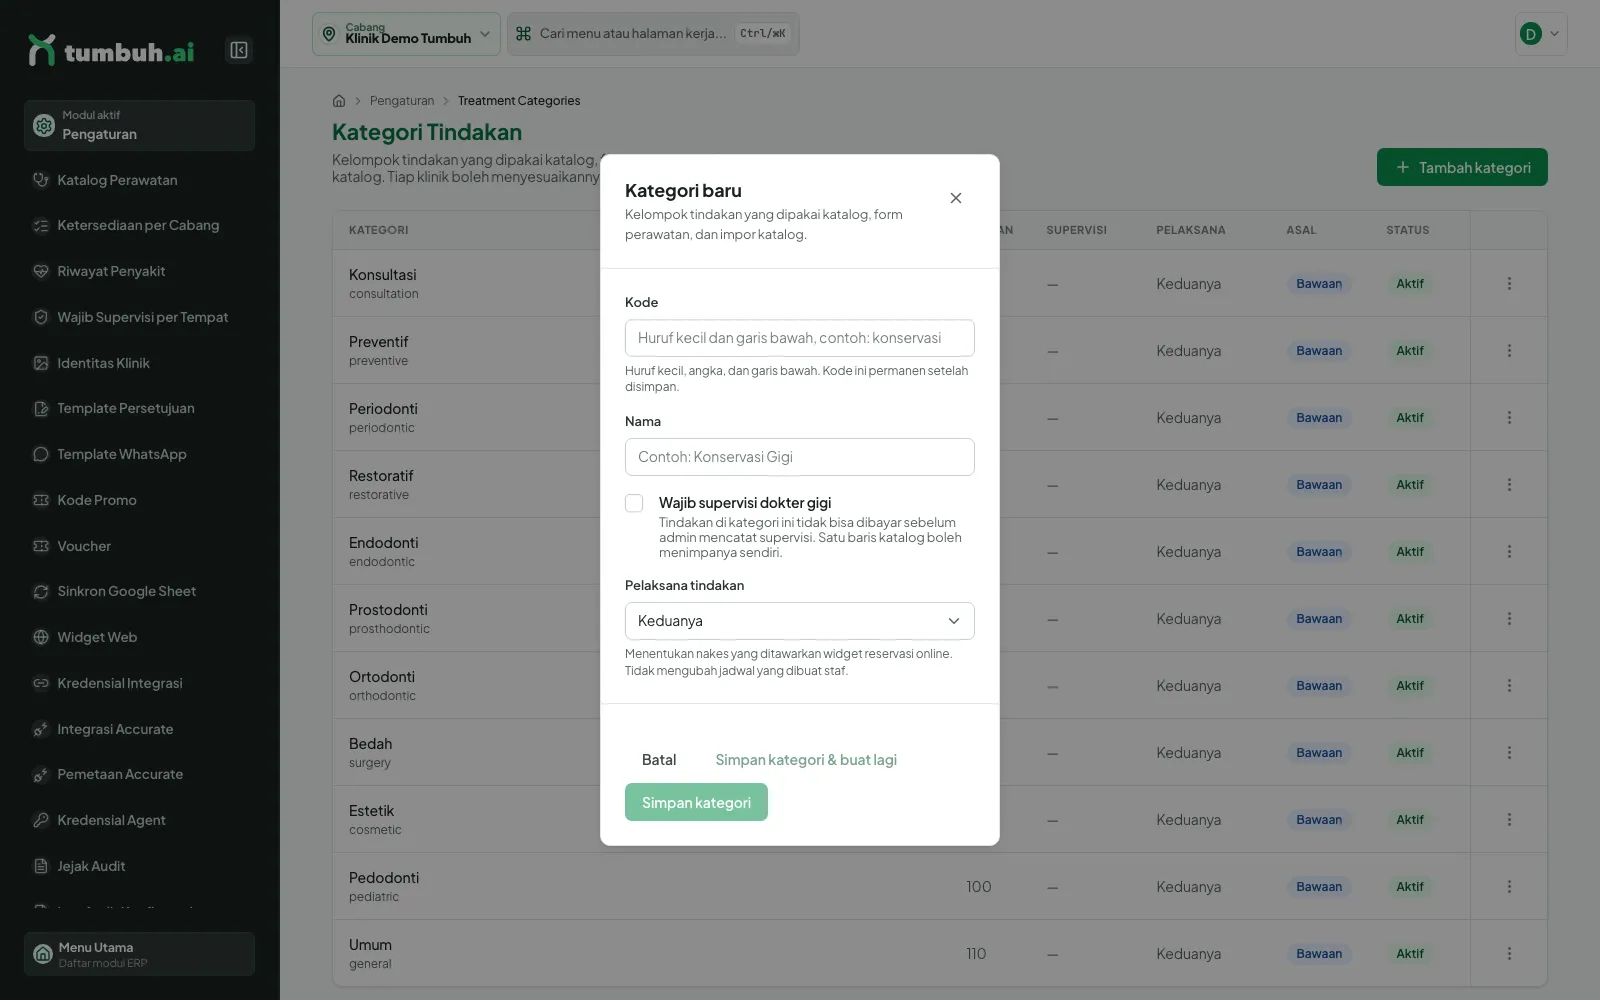1600x1000 pixels.
Task: Close the Kategori baru dialog
Action: click(x=956, y=198)
